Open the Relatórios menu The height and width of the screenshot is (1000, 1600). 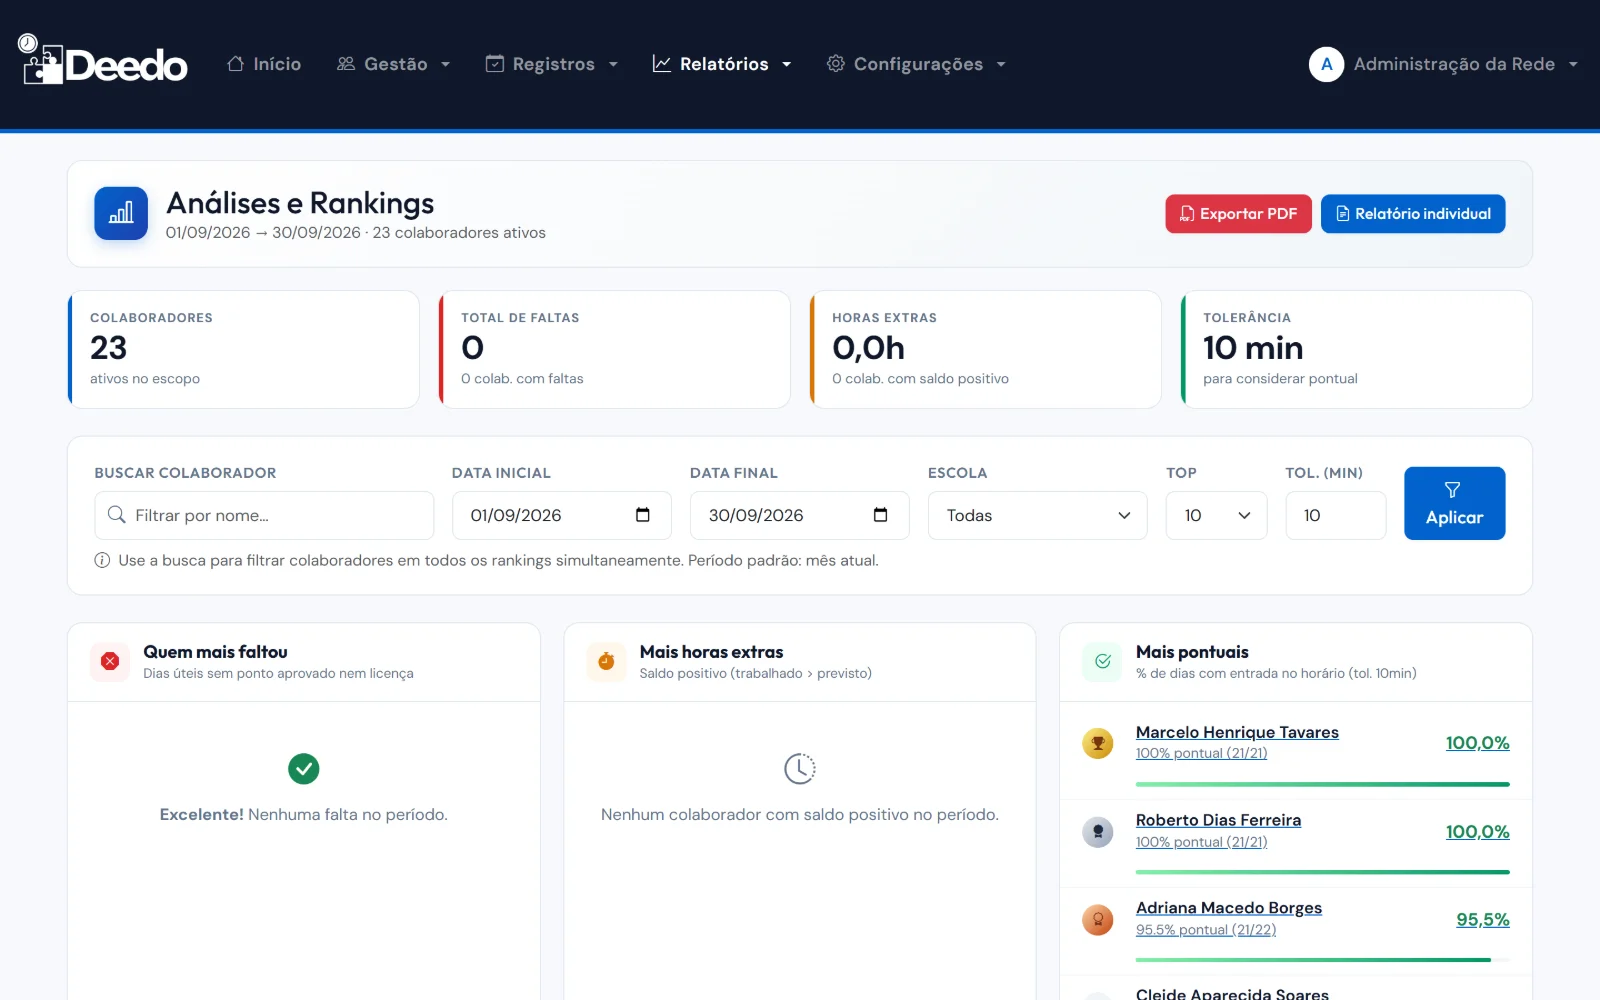coord(722,64)
